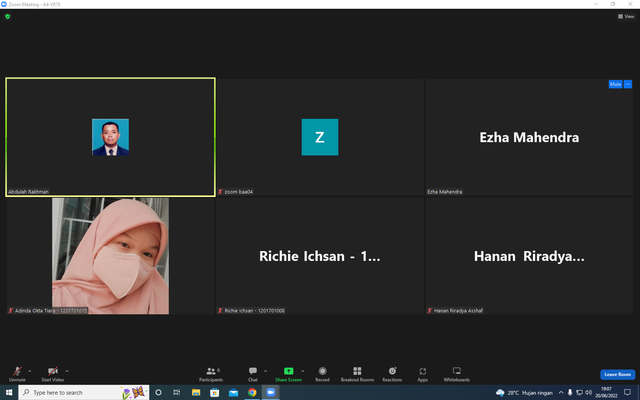
Task: Open Google Chrome from the taskbar
Action: tap(252, 392)
